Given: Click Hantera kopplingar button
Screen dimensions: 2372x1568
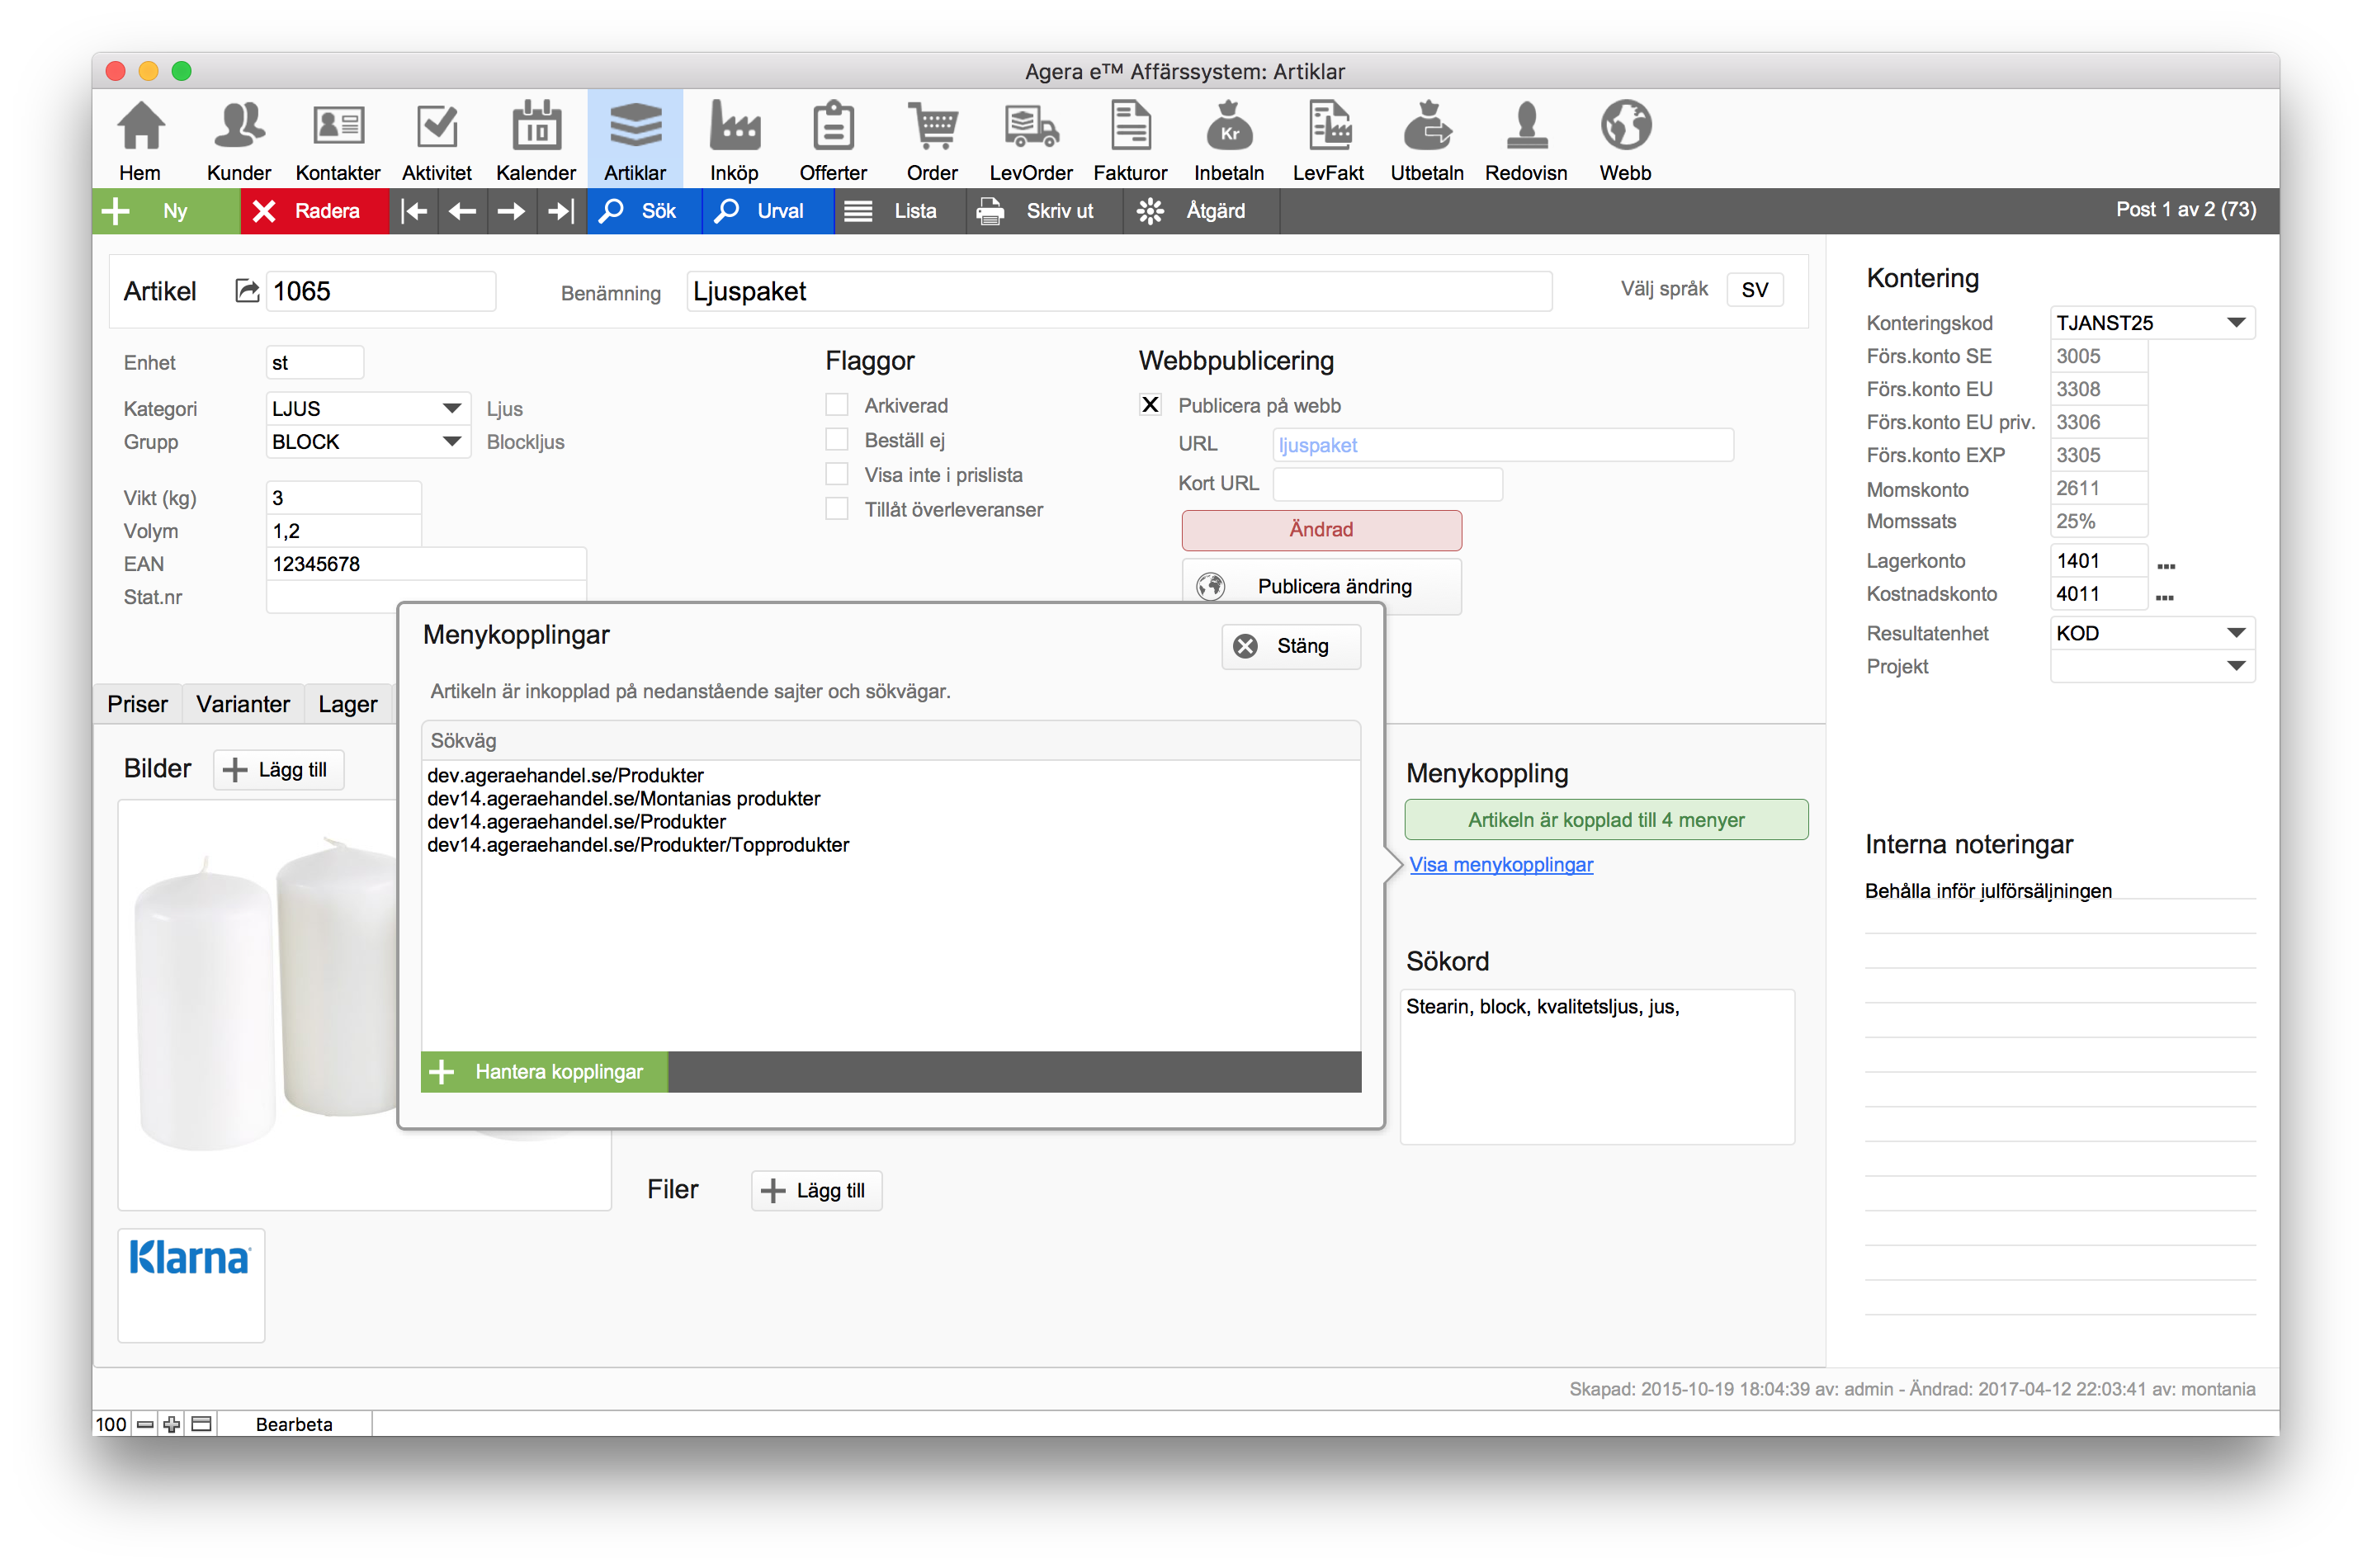Looking at the screenshot, I should [x=544, y=1072].
